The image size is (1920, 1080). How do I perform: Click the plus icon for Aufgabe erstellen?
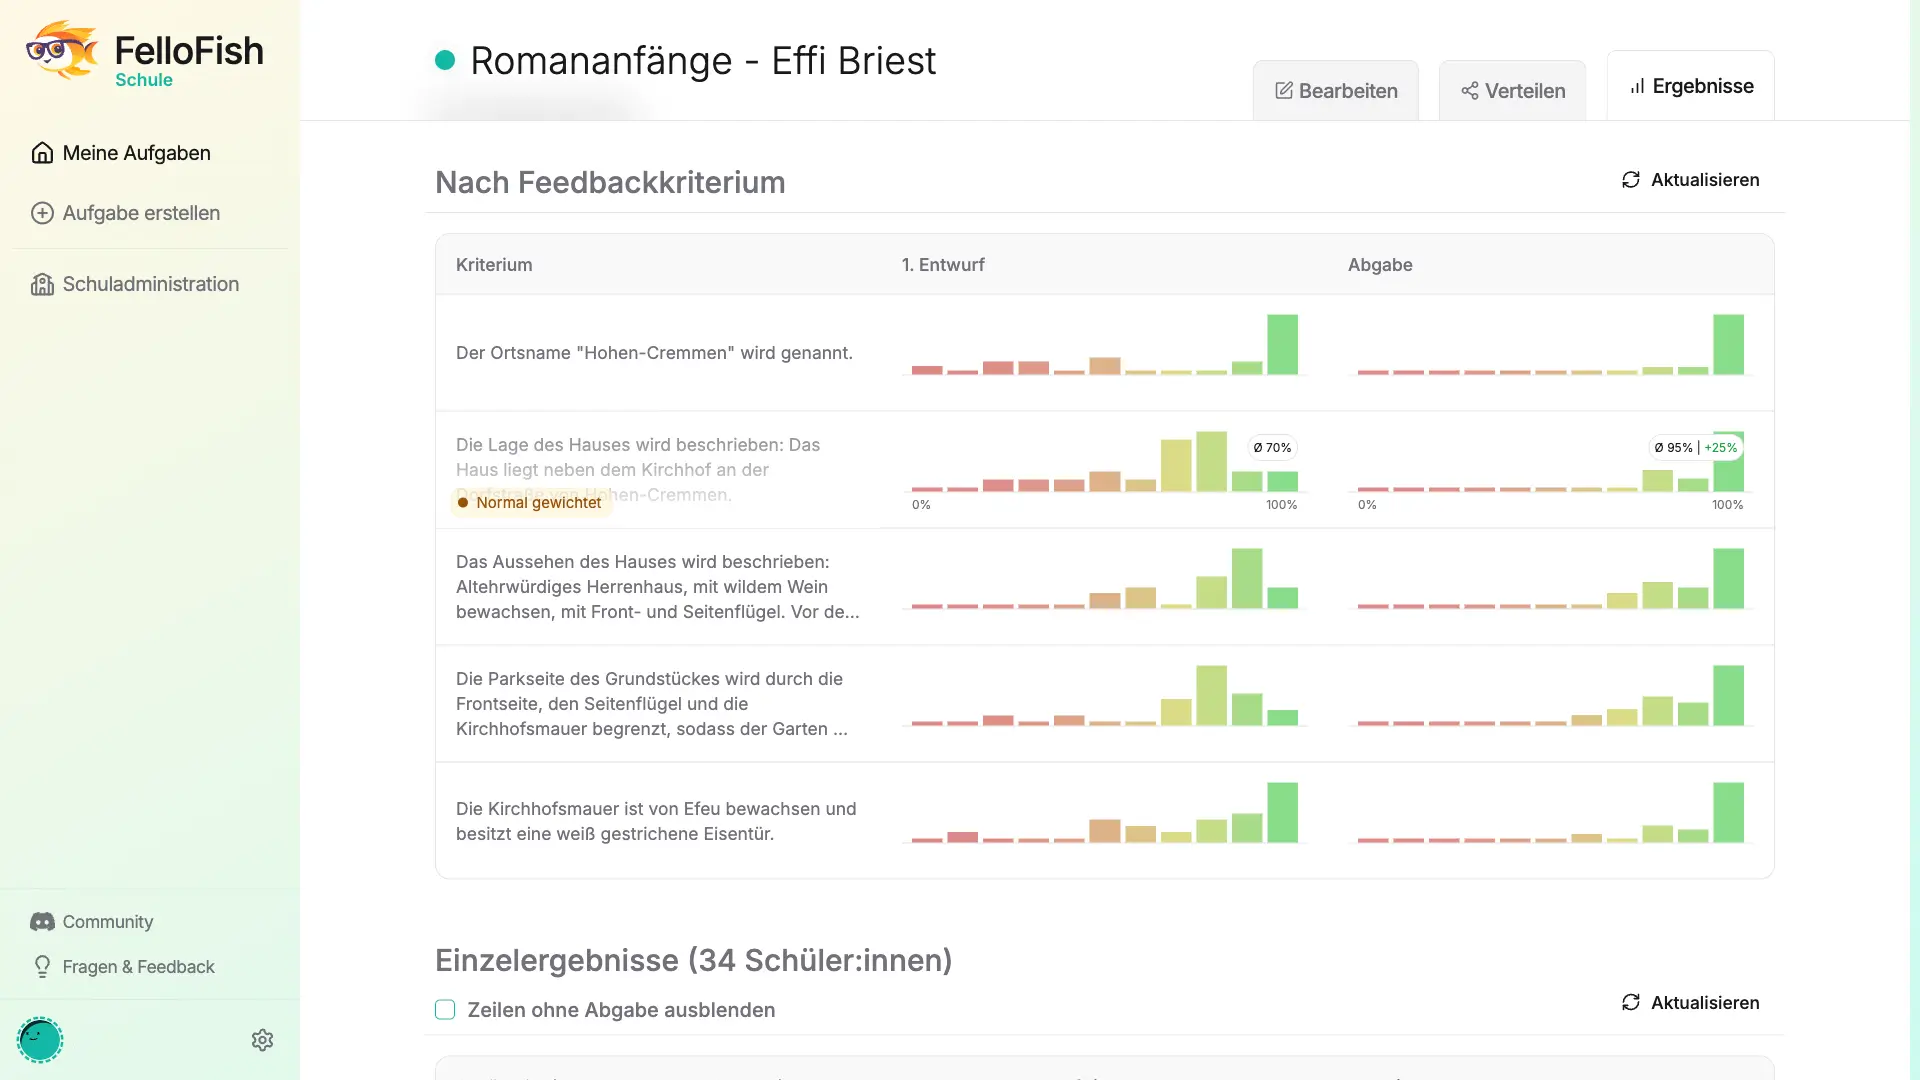click(x=42, y=213)
